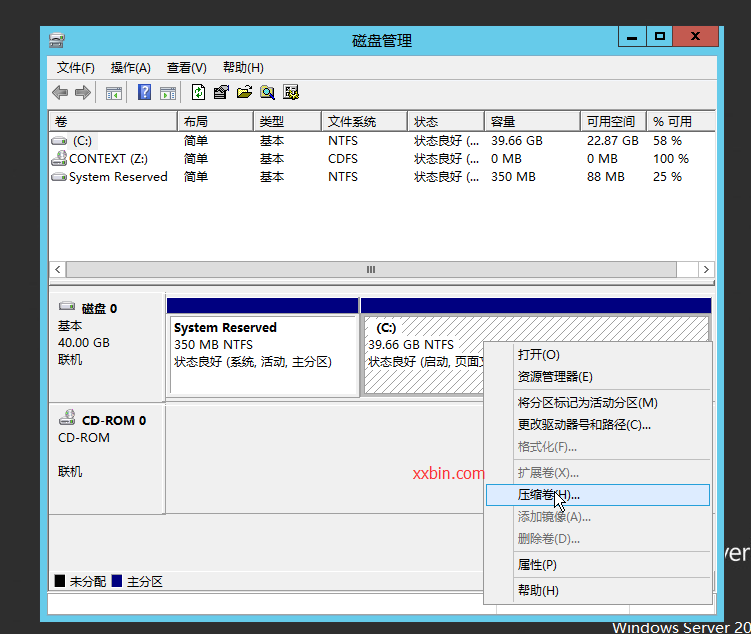Select CONTEXT (Z:) row name in list

(108, 158)
